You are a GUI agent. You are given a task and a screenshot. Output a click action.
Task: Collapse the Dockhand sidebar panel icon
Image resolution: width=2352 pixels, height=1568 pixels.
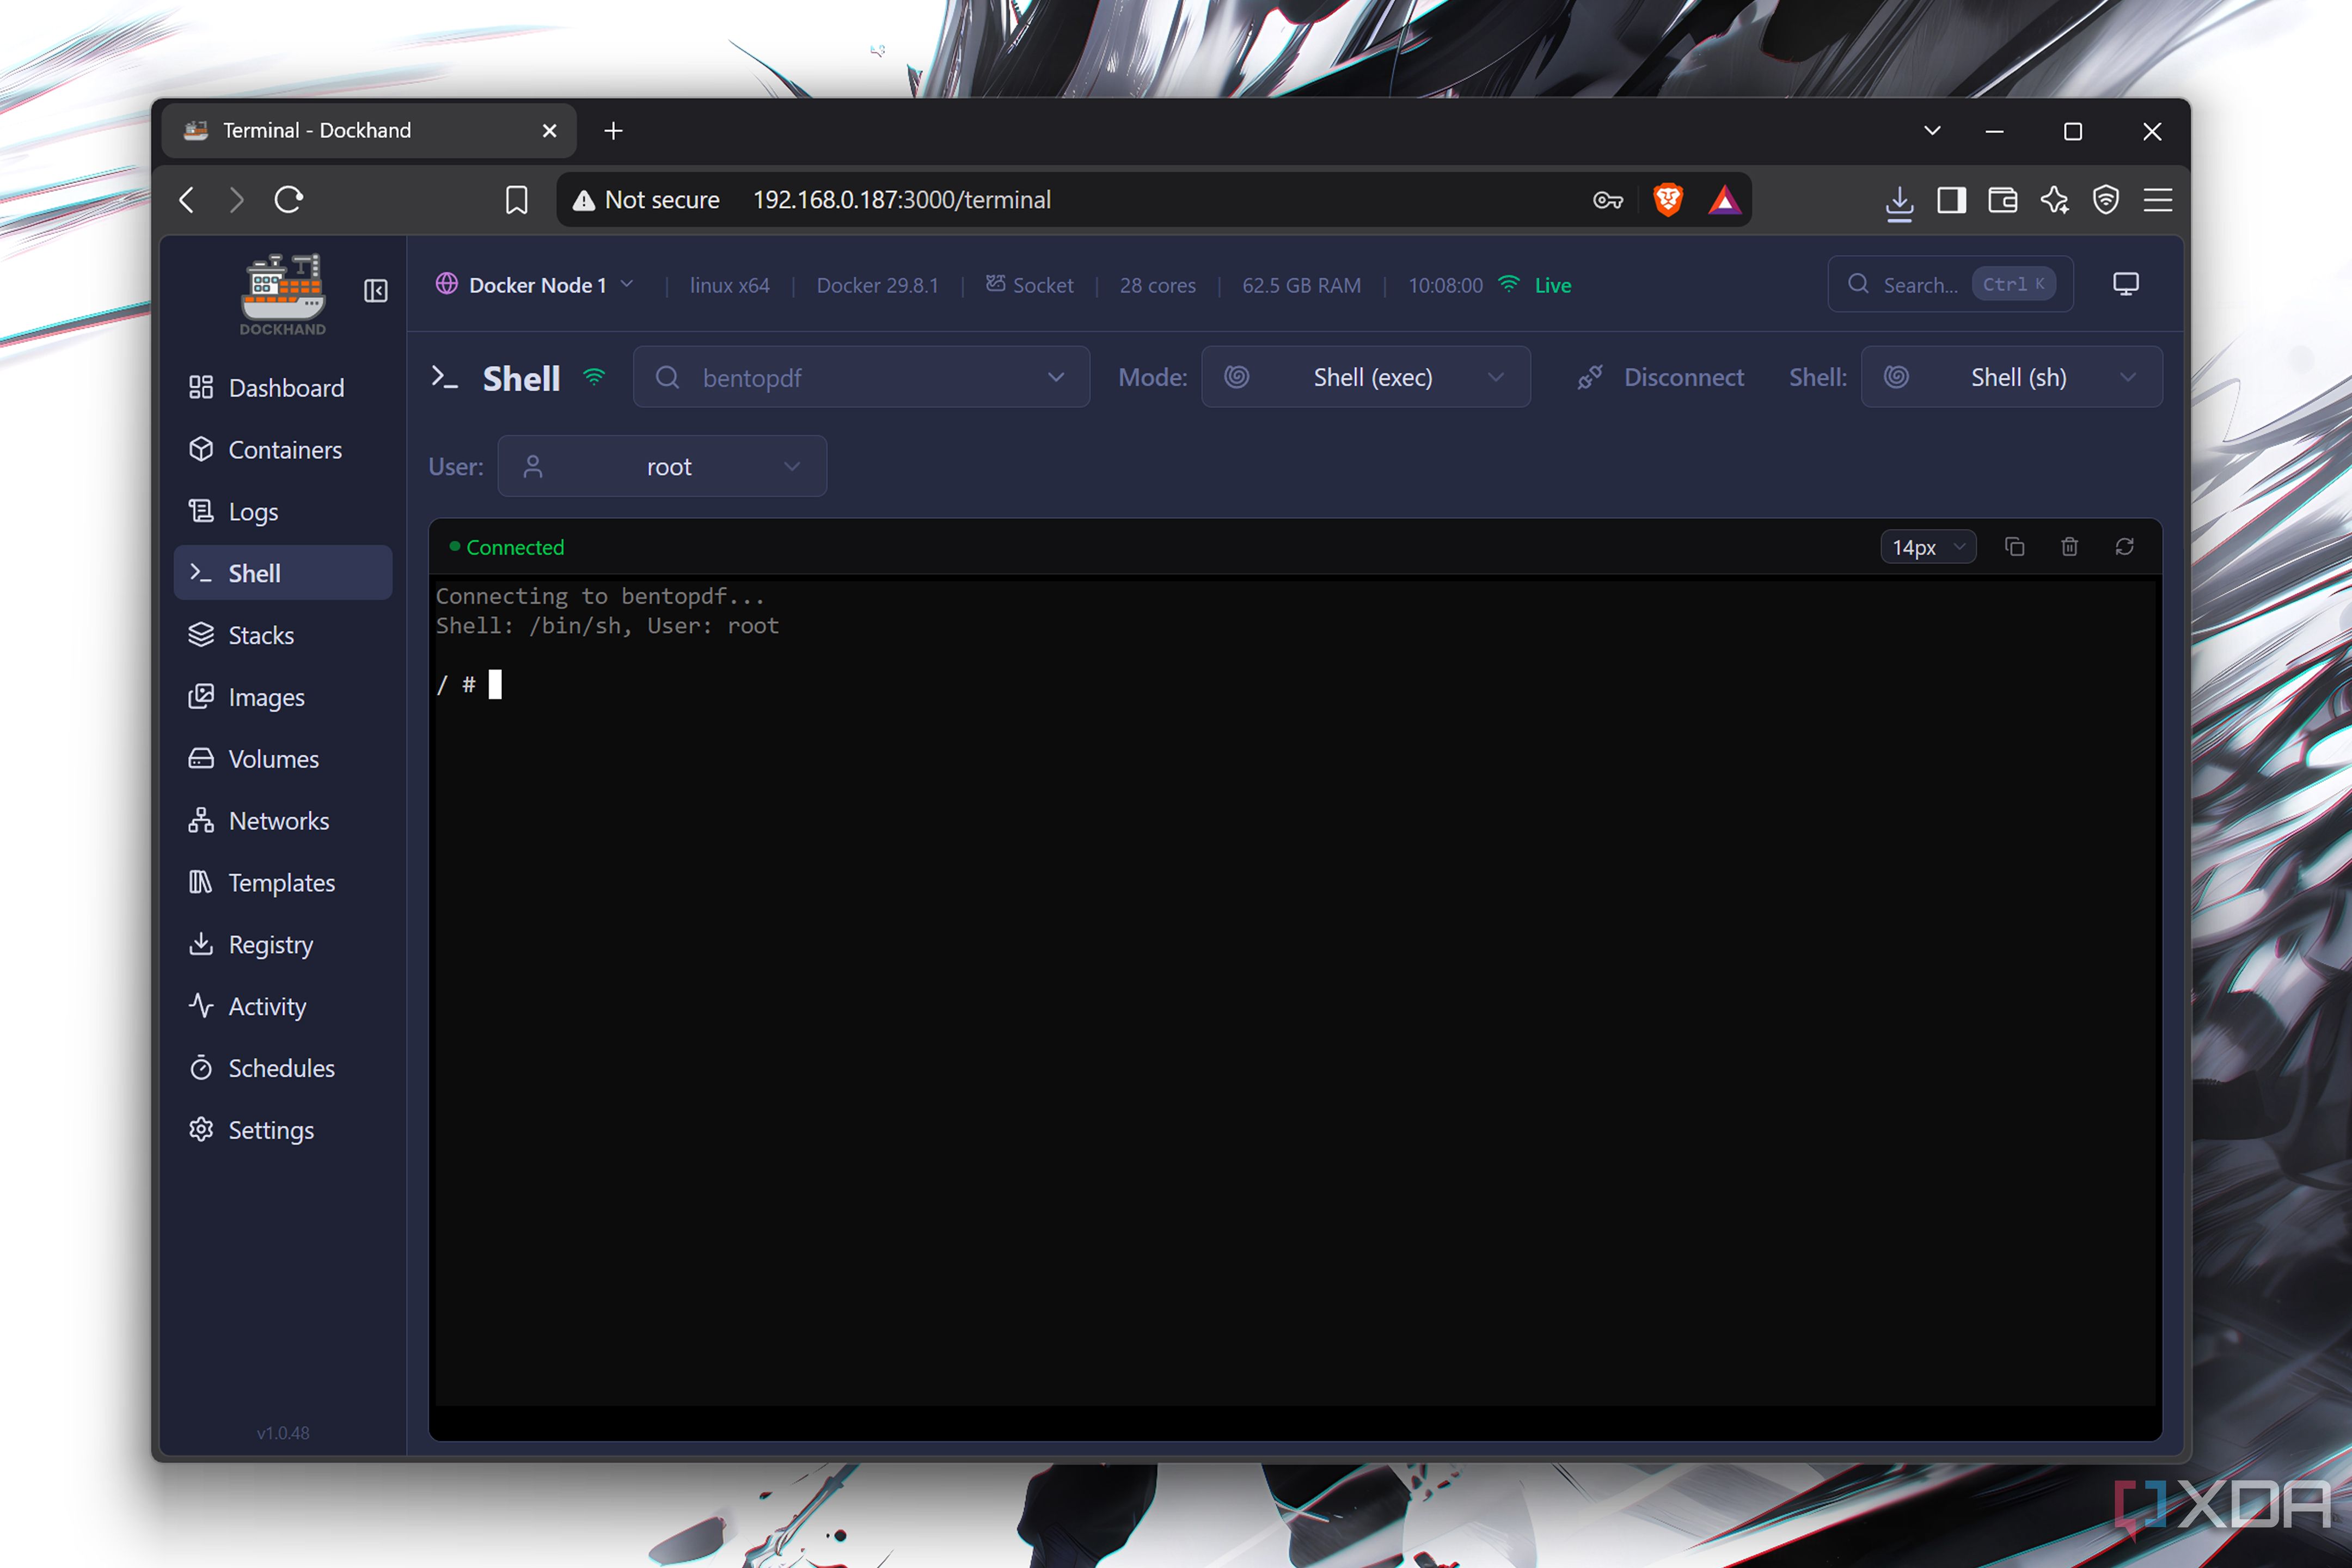tap(376, 291)
